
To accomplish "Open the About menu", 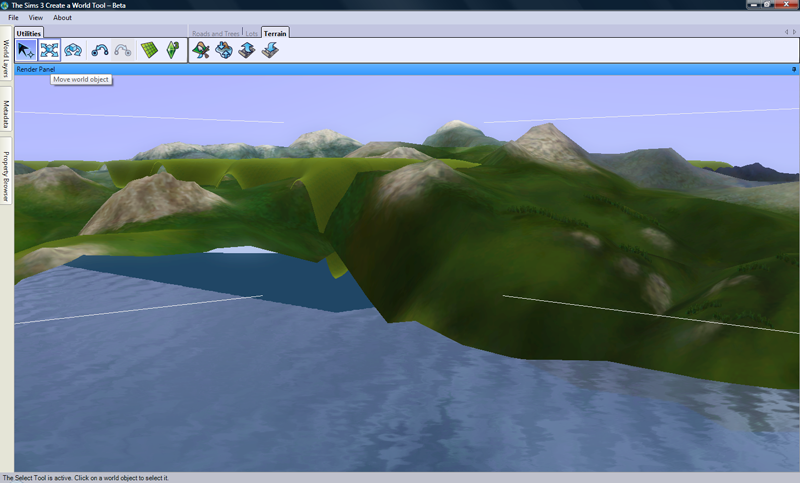I will click(62, 17).
